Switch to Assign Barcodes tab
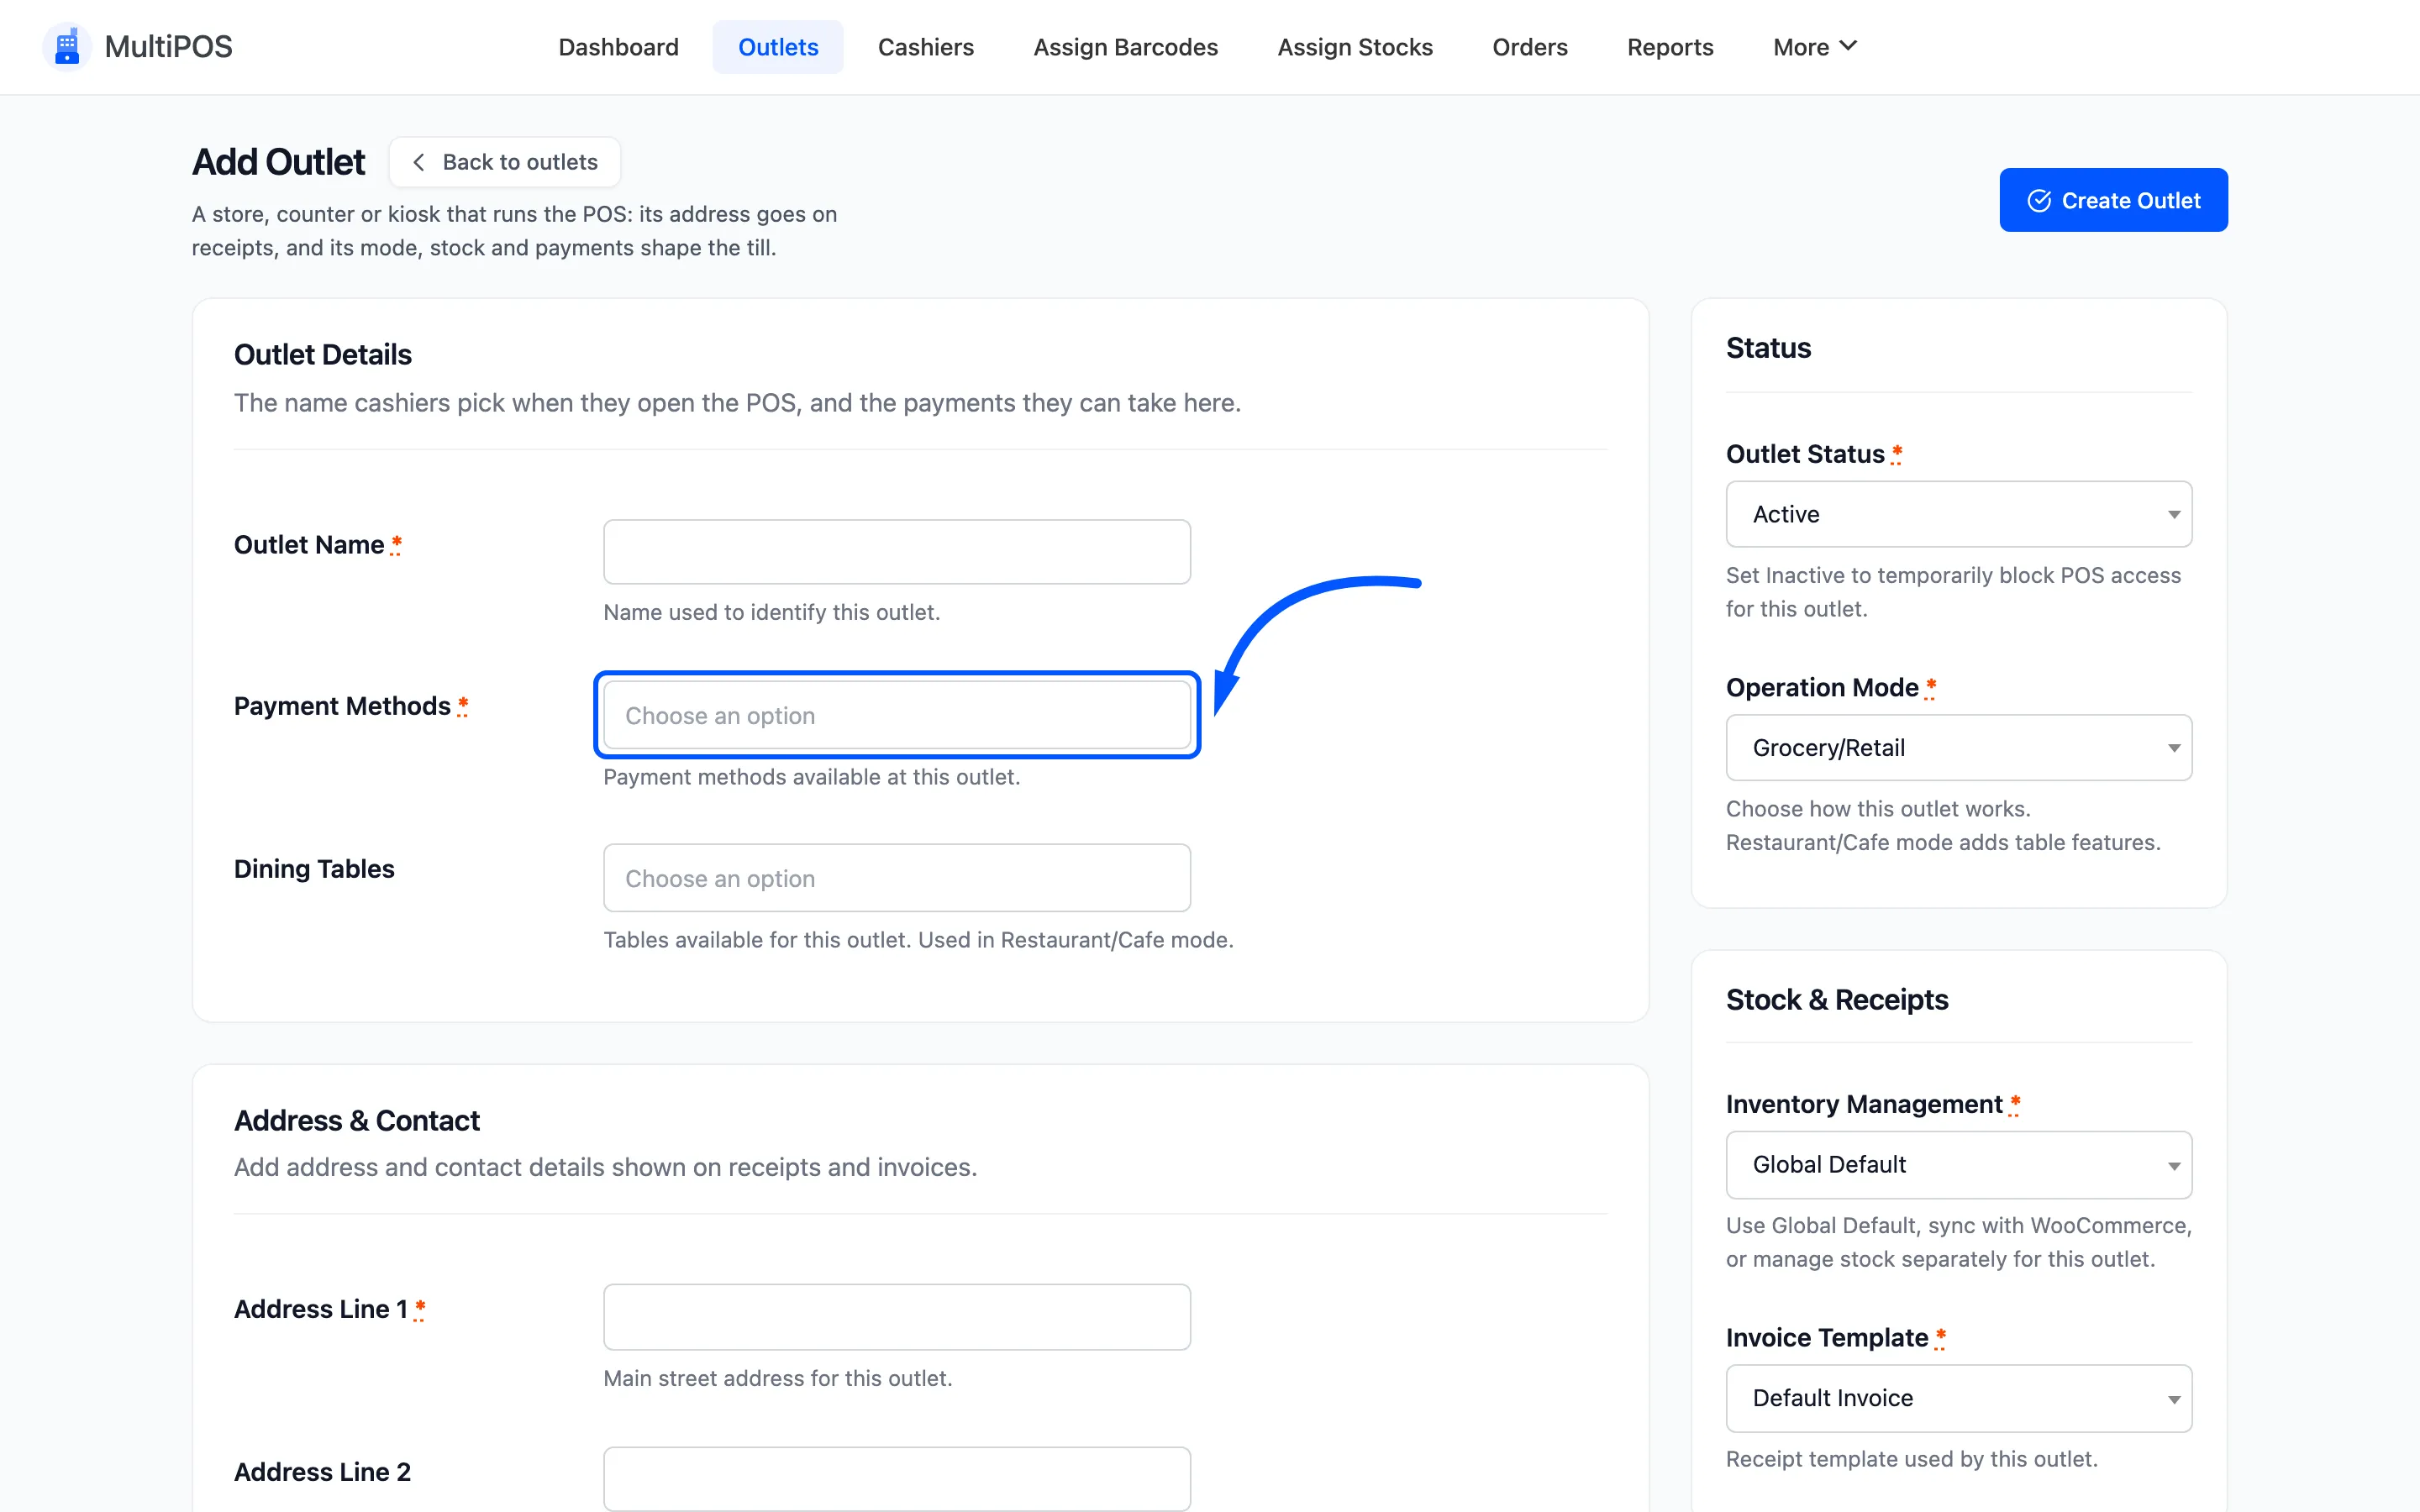This screenshot has width=2420, height=1512. [1125, 47]
